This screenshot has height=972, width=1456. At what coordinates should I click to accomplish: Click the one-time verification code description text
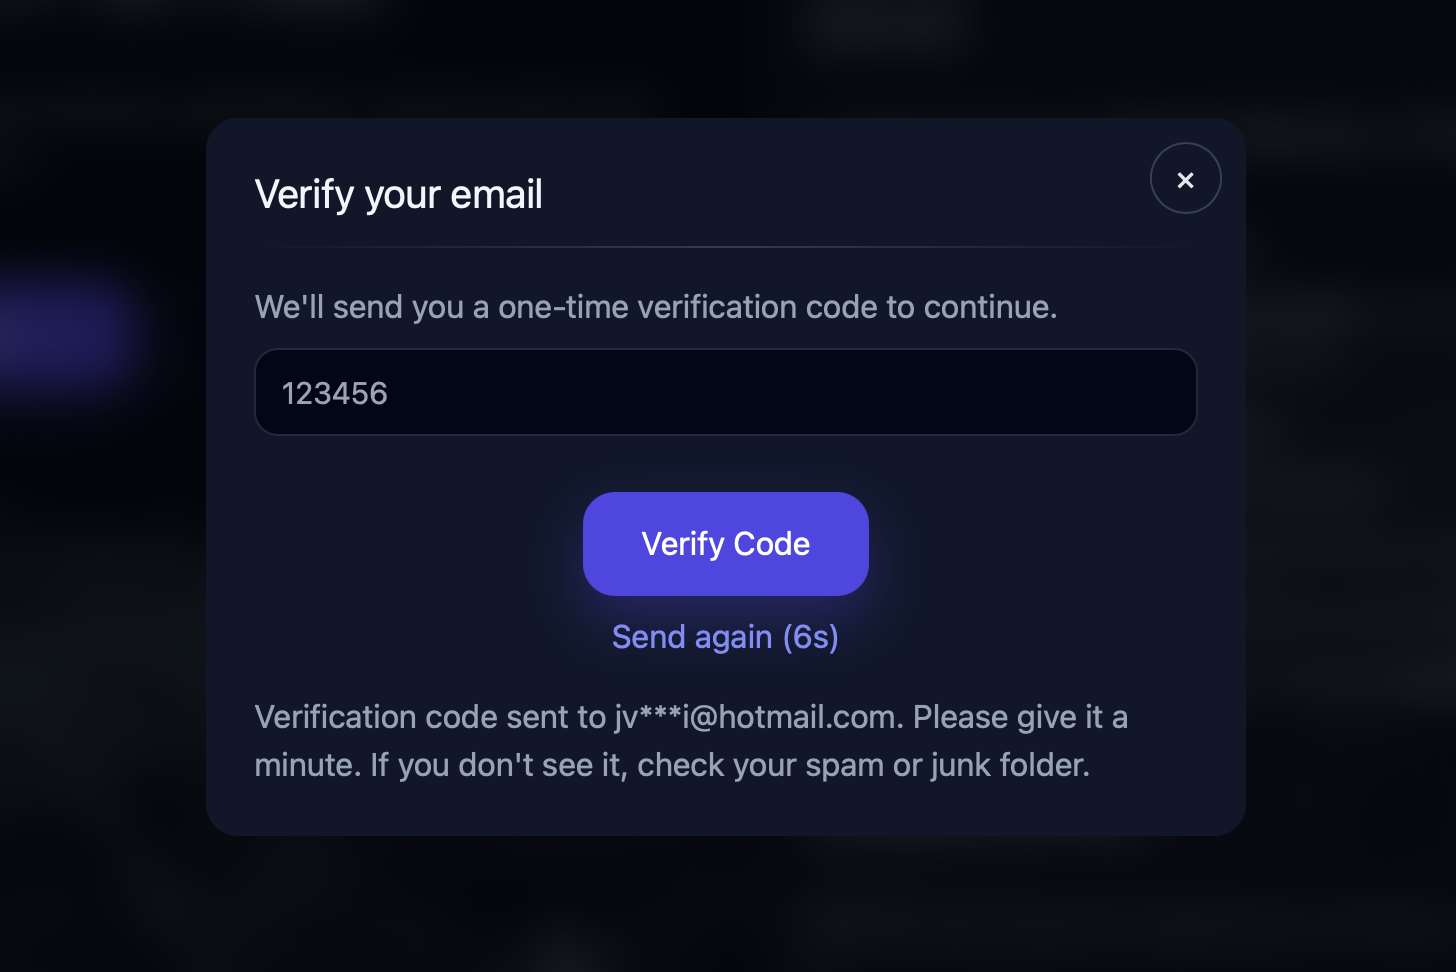[x=655, y=307]
